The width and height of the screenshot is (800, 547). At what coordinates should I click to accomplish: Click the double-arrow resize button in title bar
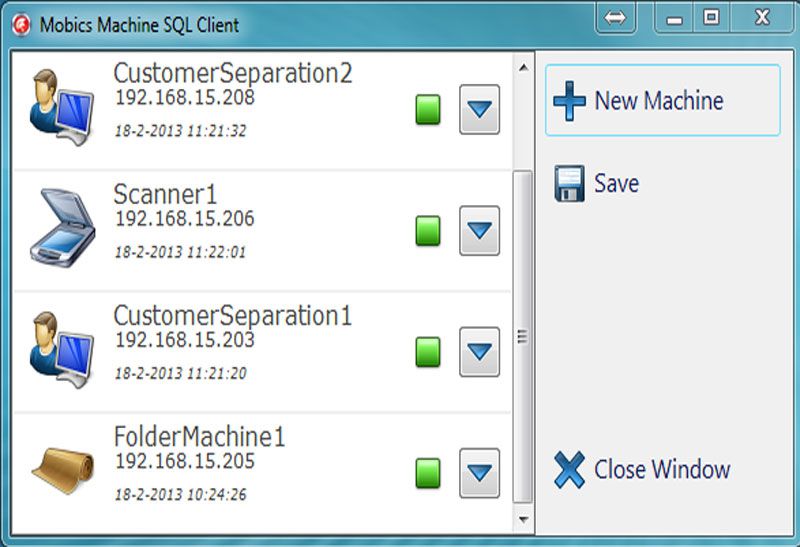pyautogui.click(x=615, y=17)
